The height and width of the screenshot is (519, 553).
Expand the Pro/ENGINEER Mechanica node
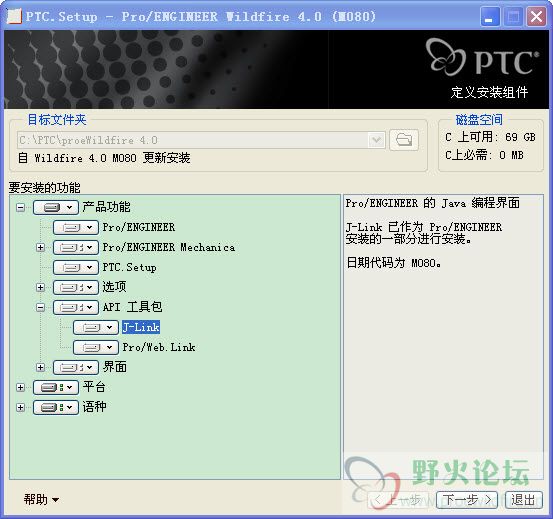41,248
